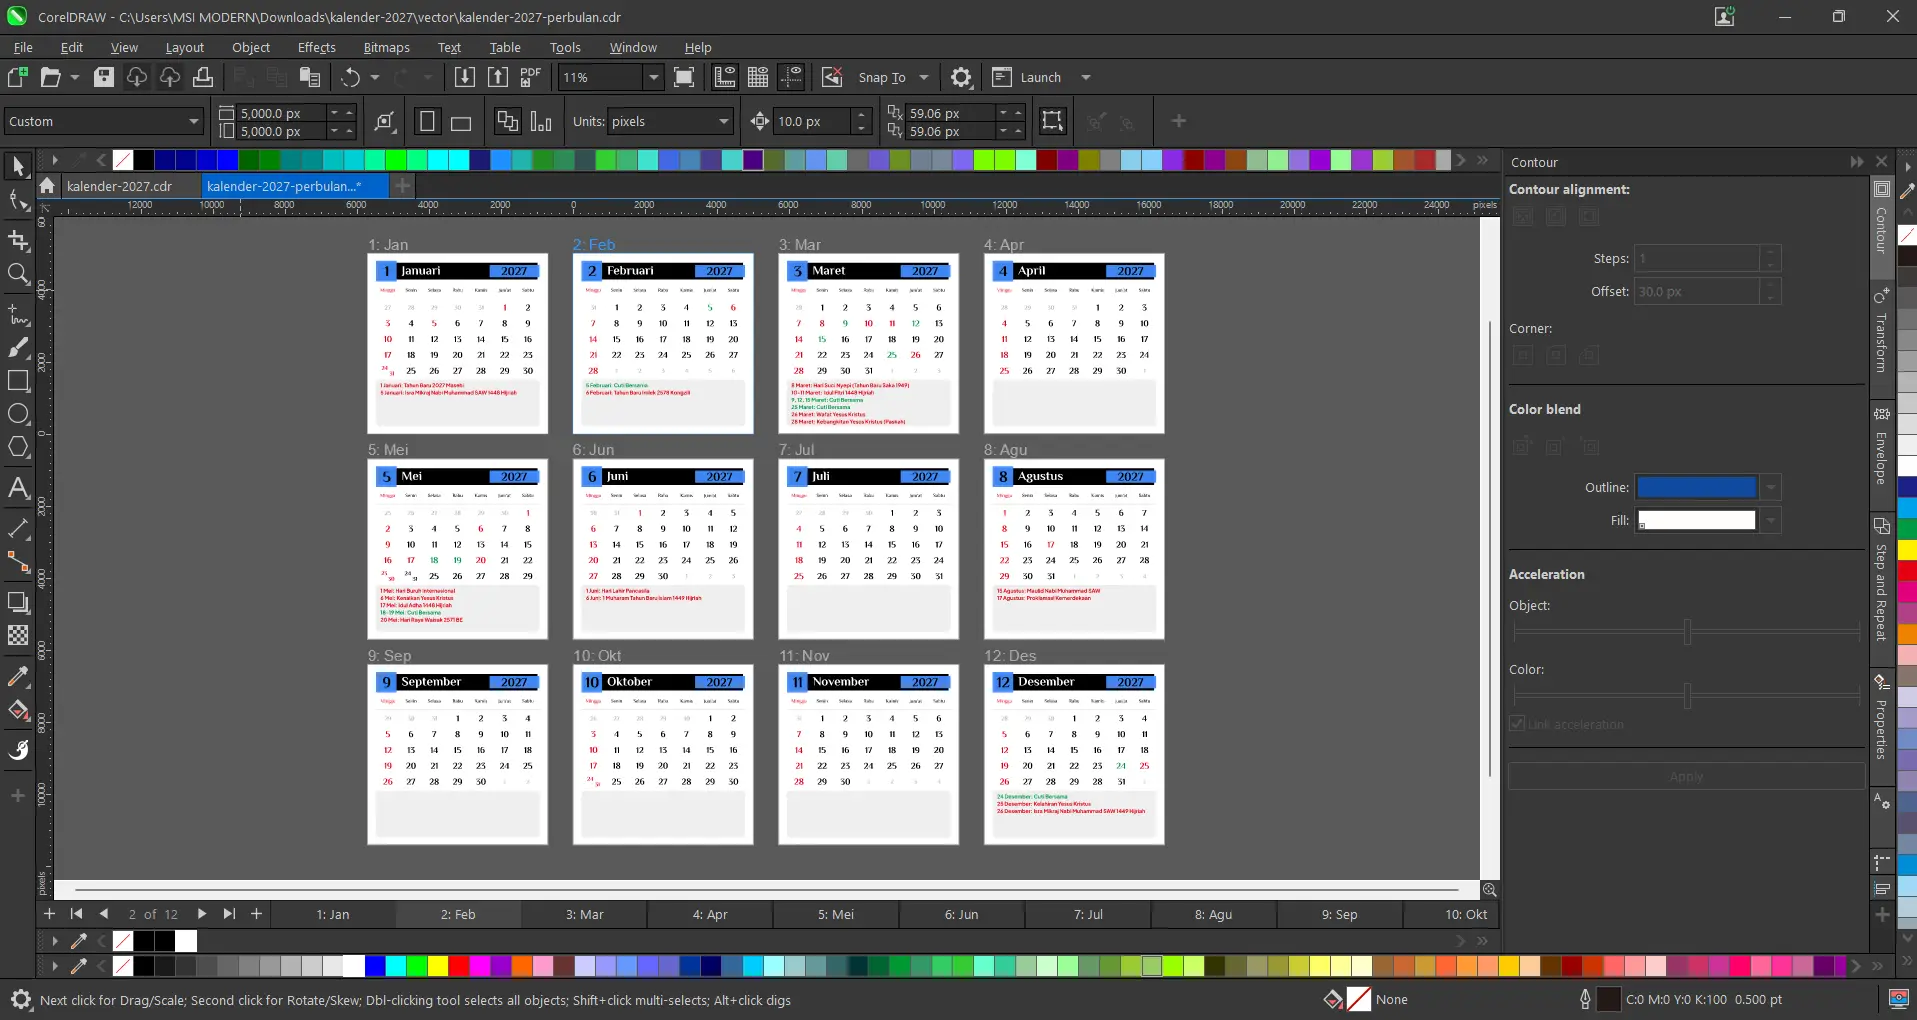Open the Units pixels dropdown
1917x1020 pixels.
click(x=724, y=121)
